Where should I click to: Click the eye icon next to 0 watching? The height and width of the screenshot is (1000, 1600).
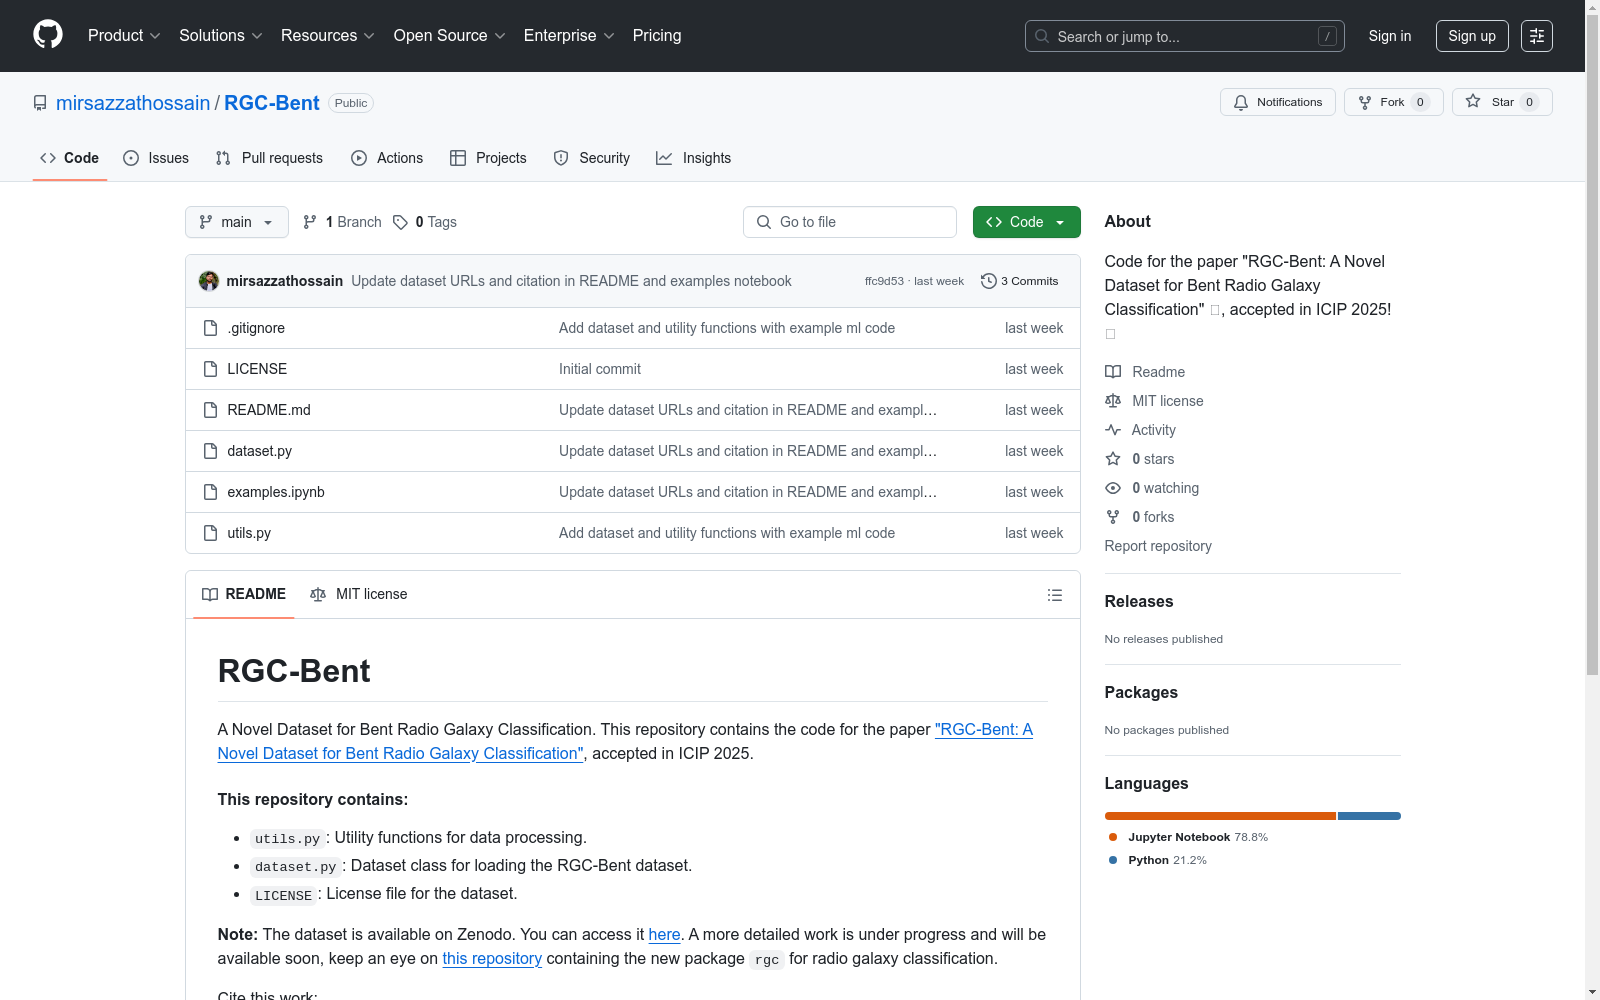1113,488
